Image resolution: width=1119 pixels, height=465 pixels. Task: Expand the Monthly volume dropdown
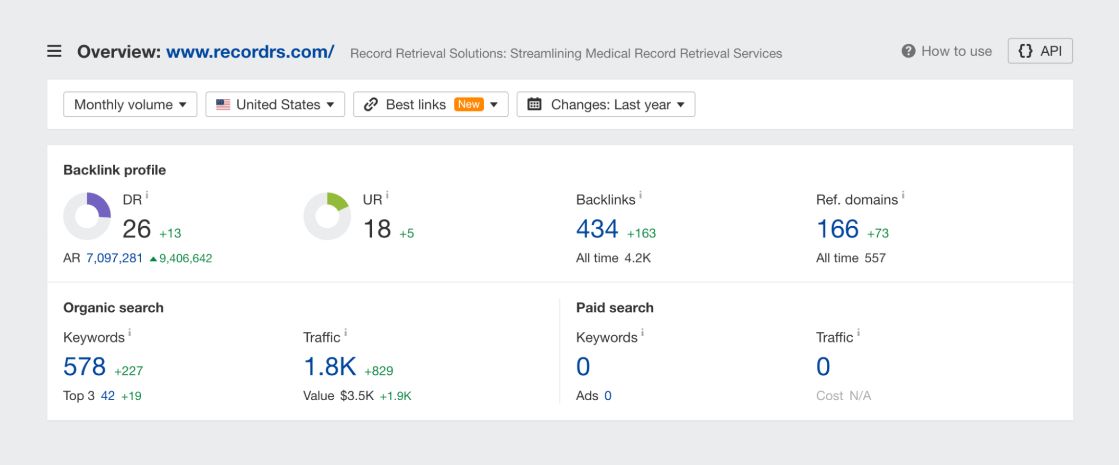point(130,104)
